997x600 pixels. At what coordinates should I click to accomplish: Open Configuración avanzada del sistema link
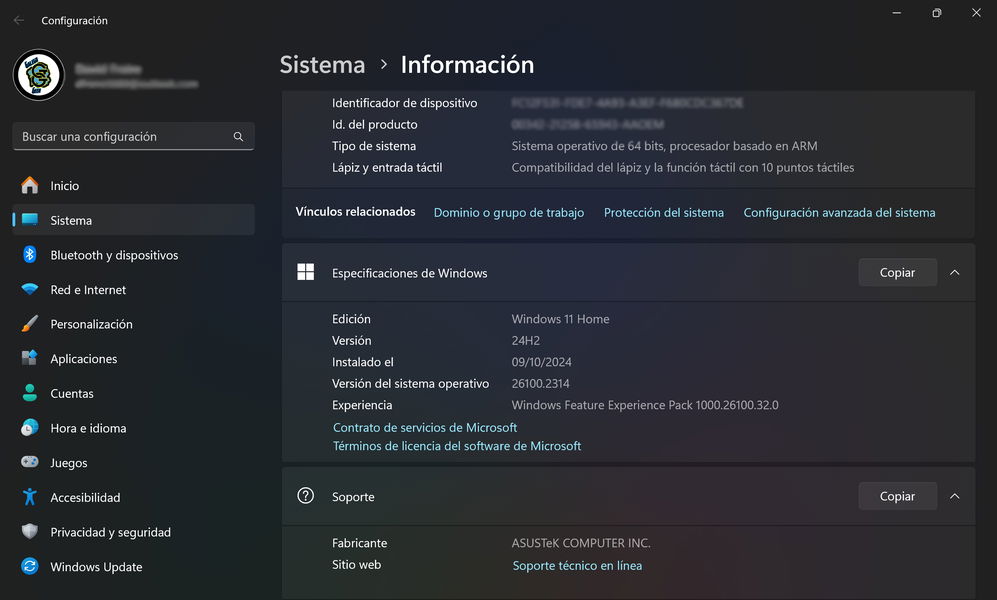coord(839,212)
